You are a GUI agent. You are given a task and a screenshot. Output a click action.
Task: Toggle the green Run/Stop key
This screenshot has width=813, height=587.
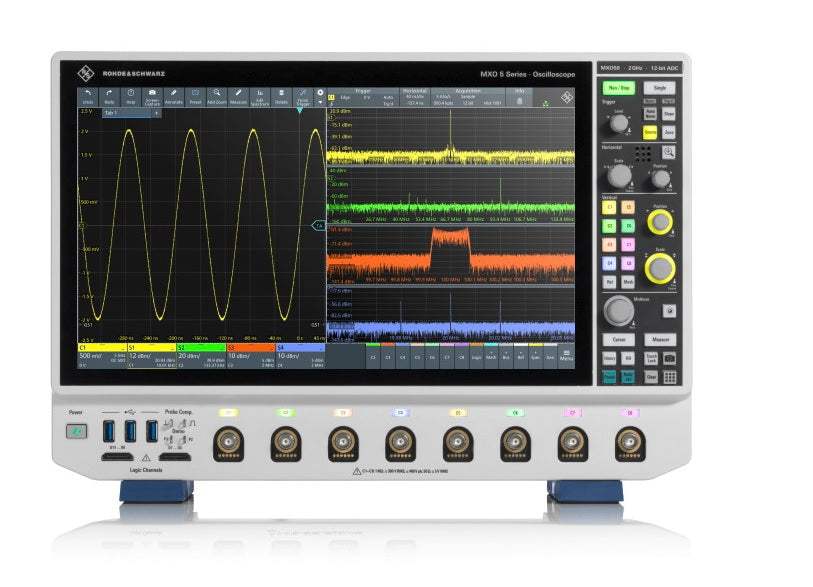pos(618,88)
